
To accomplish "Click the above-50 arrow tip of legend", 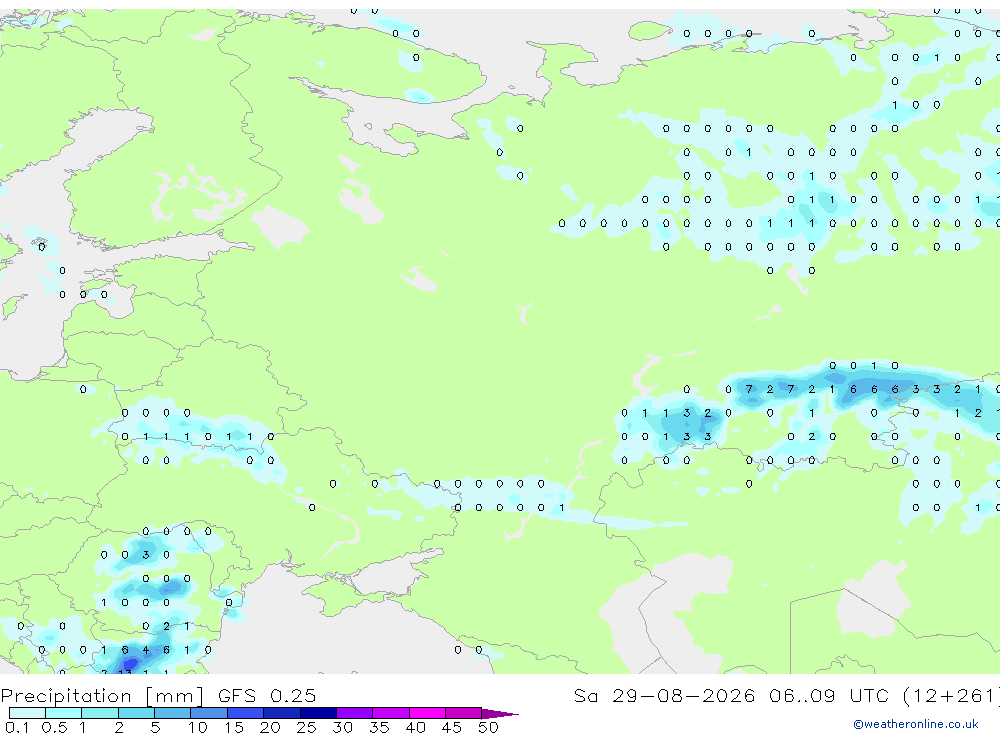I will click(x=501, y=713).
